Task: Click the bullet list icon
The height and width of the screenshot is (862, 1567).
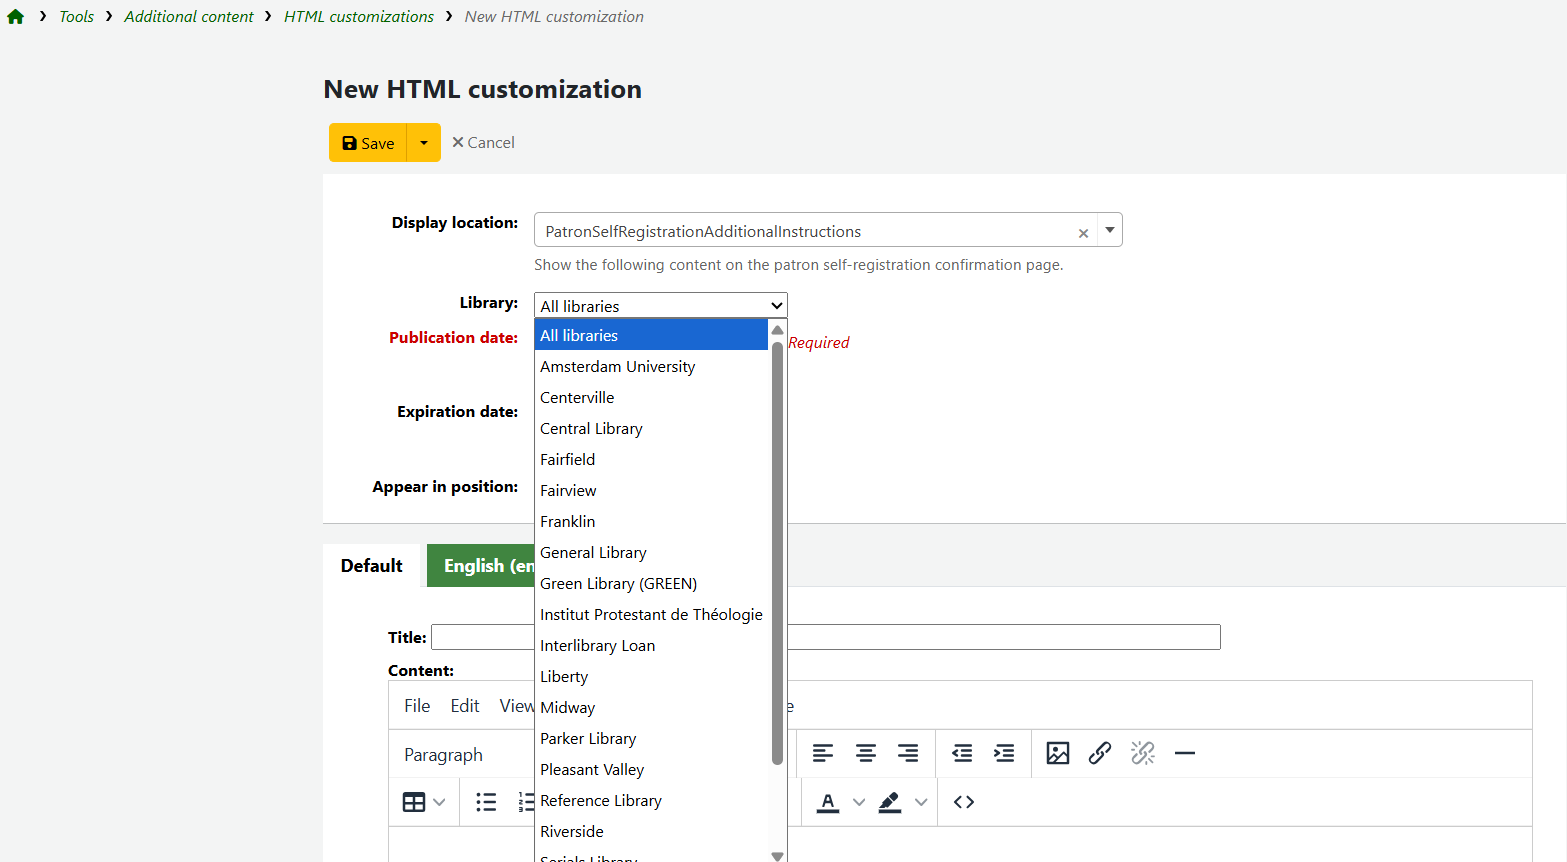Action: tap(486, 802)
